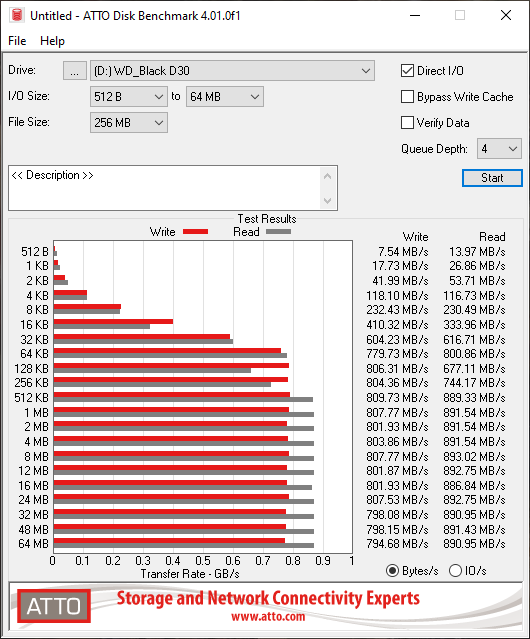Close the ATTO Disk Benchmark window
530x639 pixels.
pyautogui.click(x=506, y=15)
